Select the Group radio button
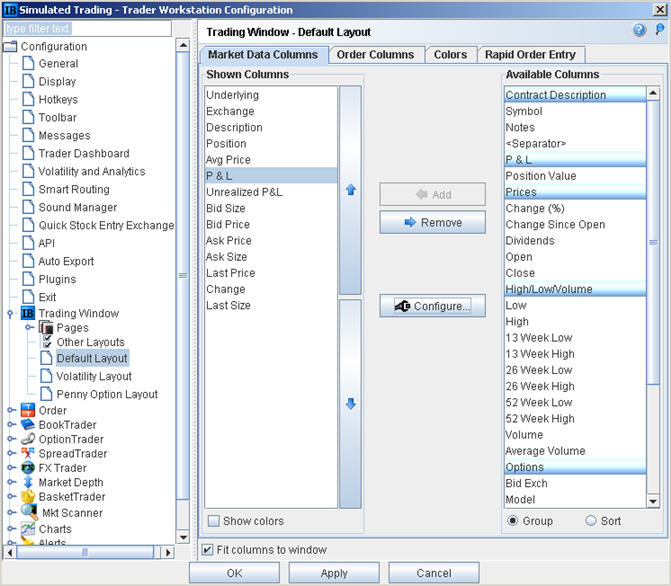Screen dimensions: 671x586 [512, 521]
